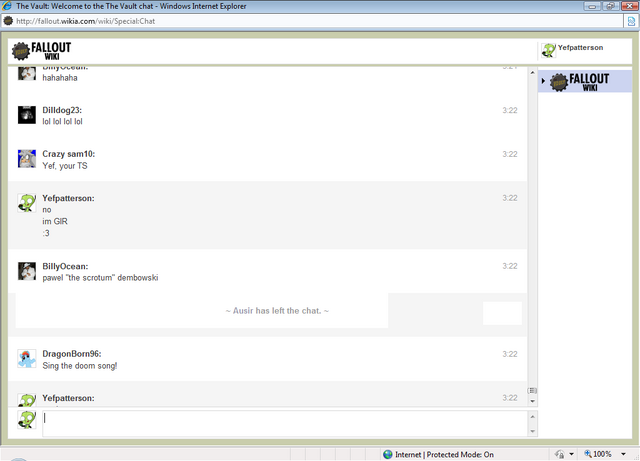Click BillyOcean name above dembowski message
Viewport: 640px width, 461px height.
(65, 266)
